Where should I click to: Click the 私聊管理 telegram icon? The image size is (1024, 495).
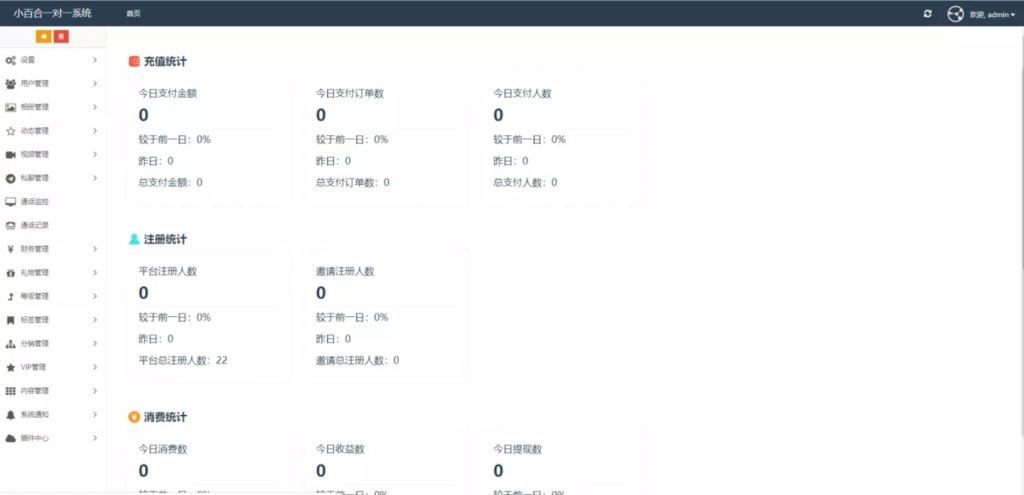click(10, 178)
